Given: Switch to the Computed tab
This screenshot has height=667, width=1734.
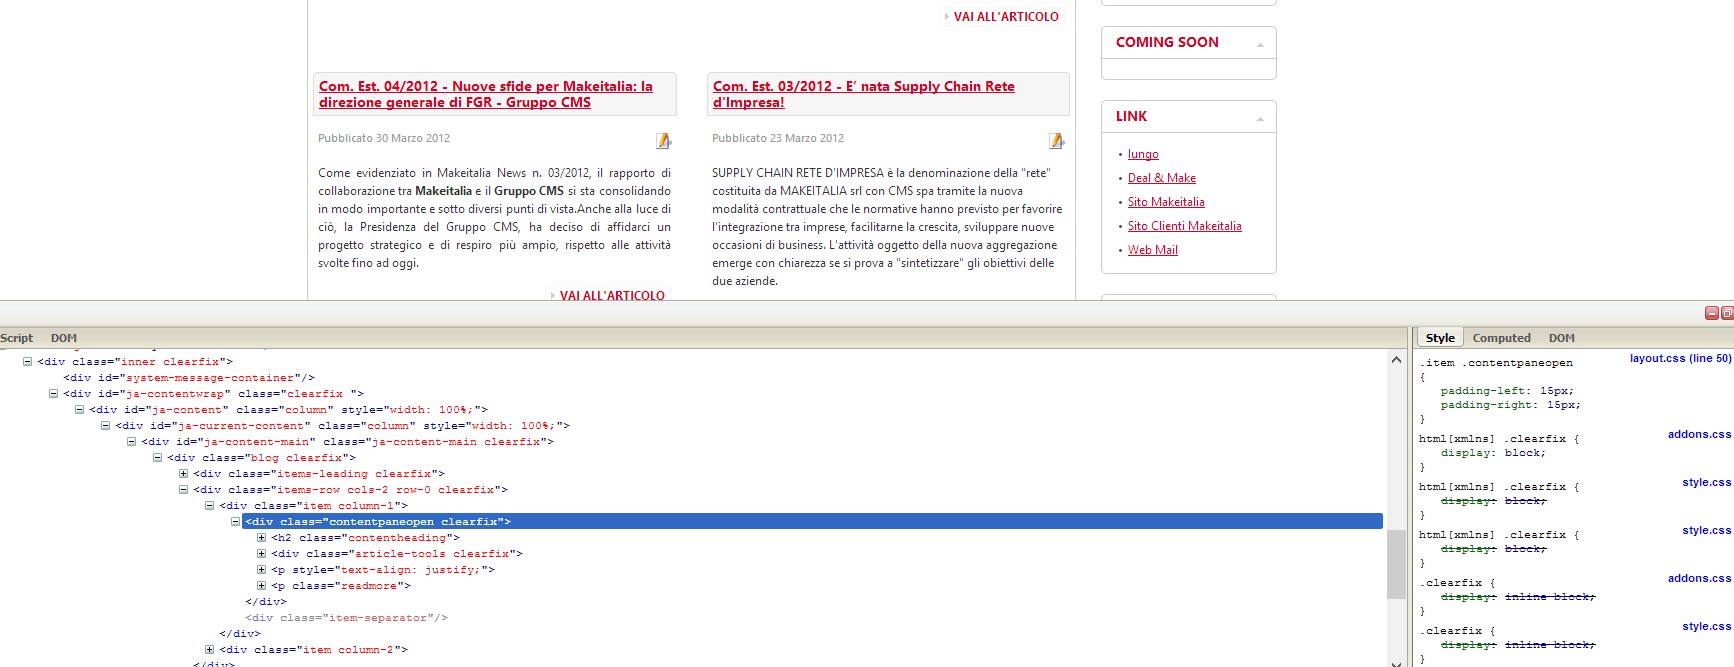Looking at the screenshot, I should [1501, 338].
